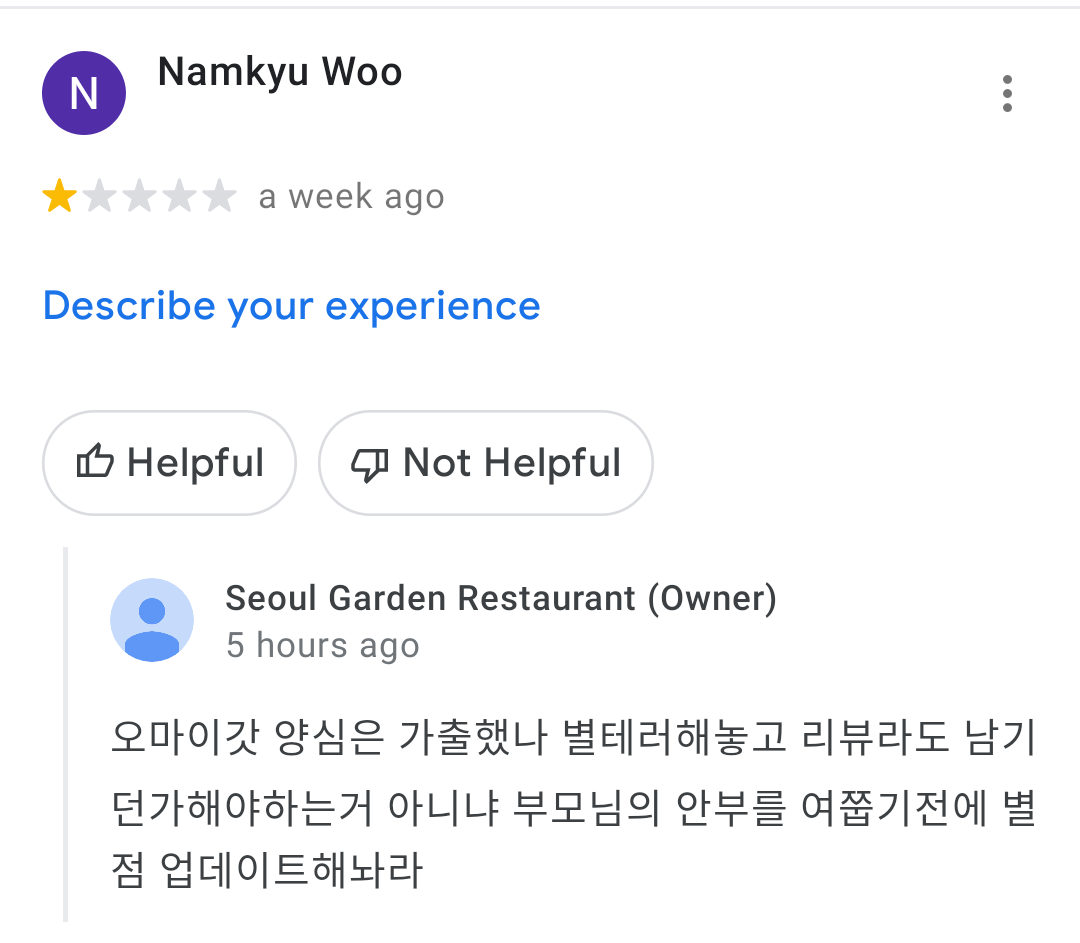This screenshot has width=1080, height=943.
Task: Mark the review using "Not Helpful" label
Action: click(511, 463)
